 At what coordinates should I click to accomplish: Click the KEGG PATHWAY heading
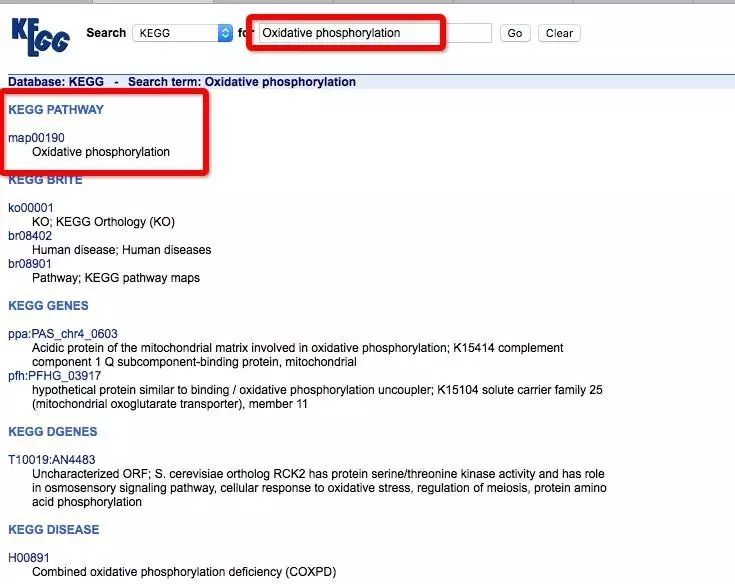[x=56, y=110]
